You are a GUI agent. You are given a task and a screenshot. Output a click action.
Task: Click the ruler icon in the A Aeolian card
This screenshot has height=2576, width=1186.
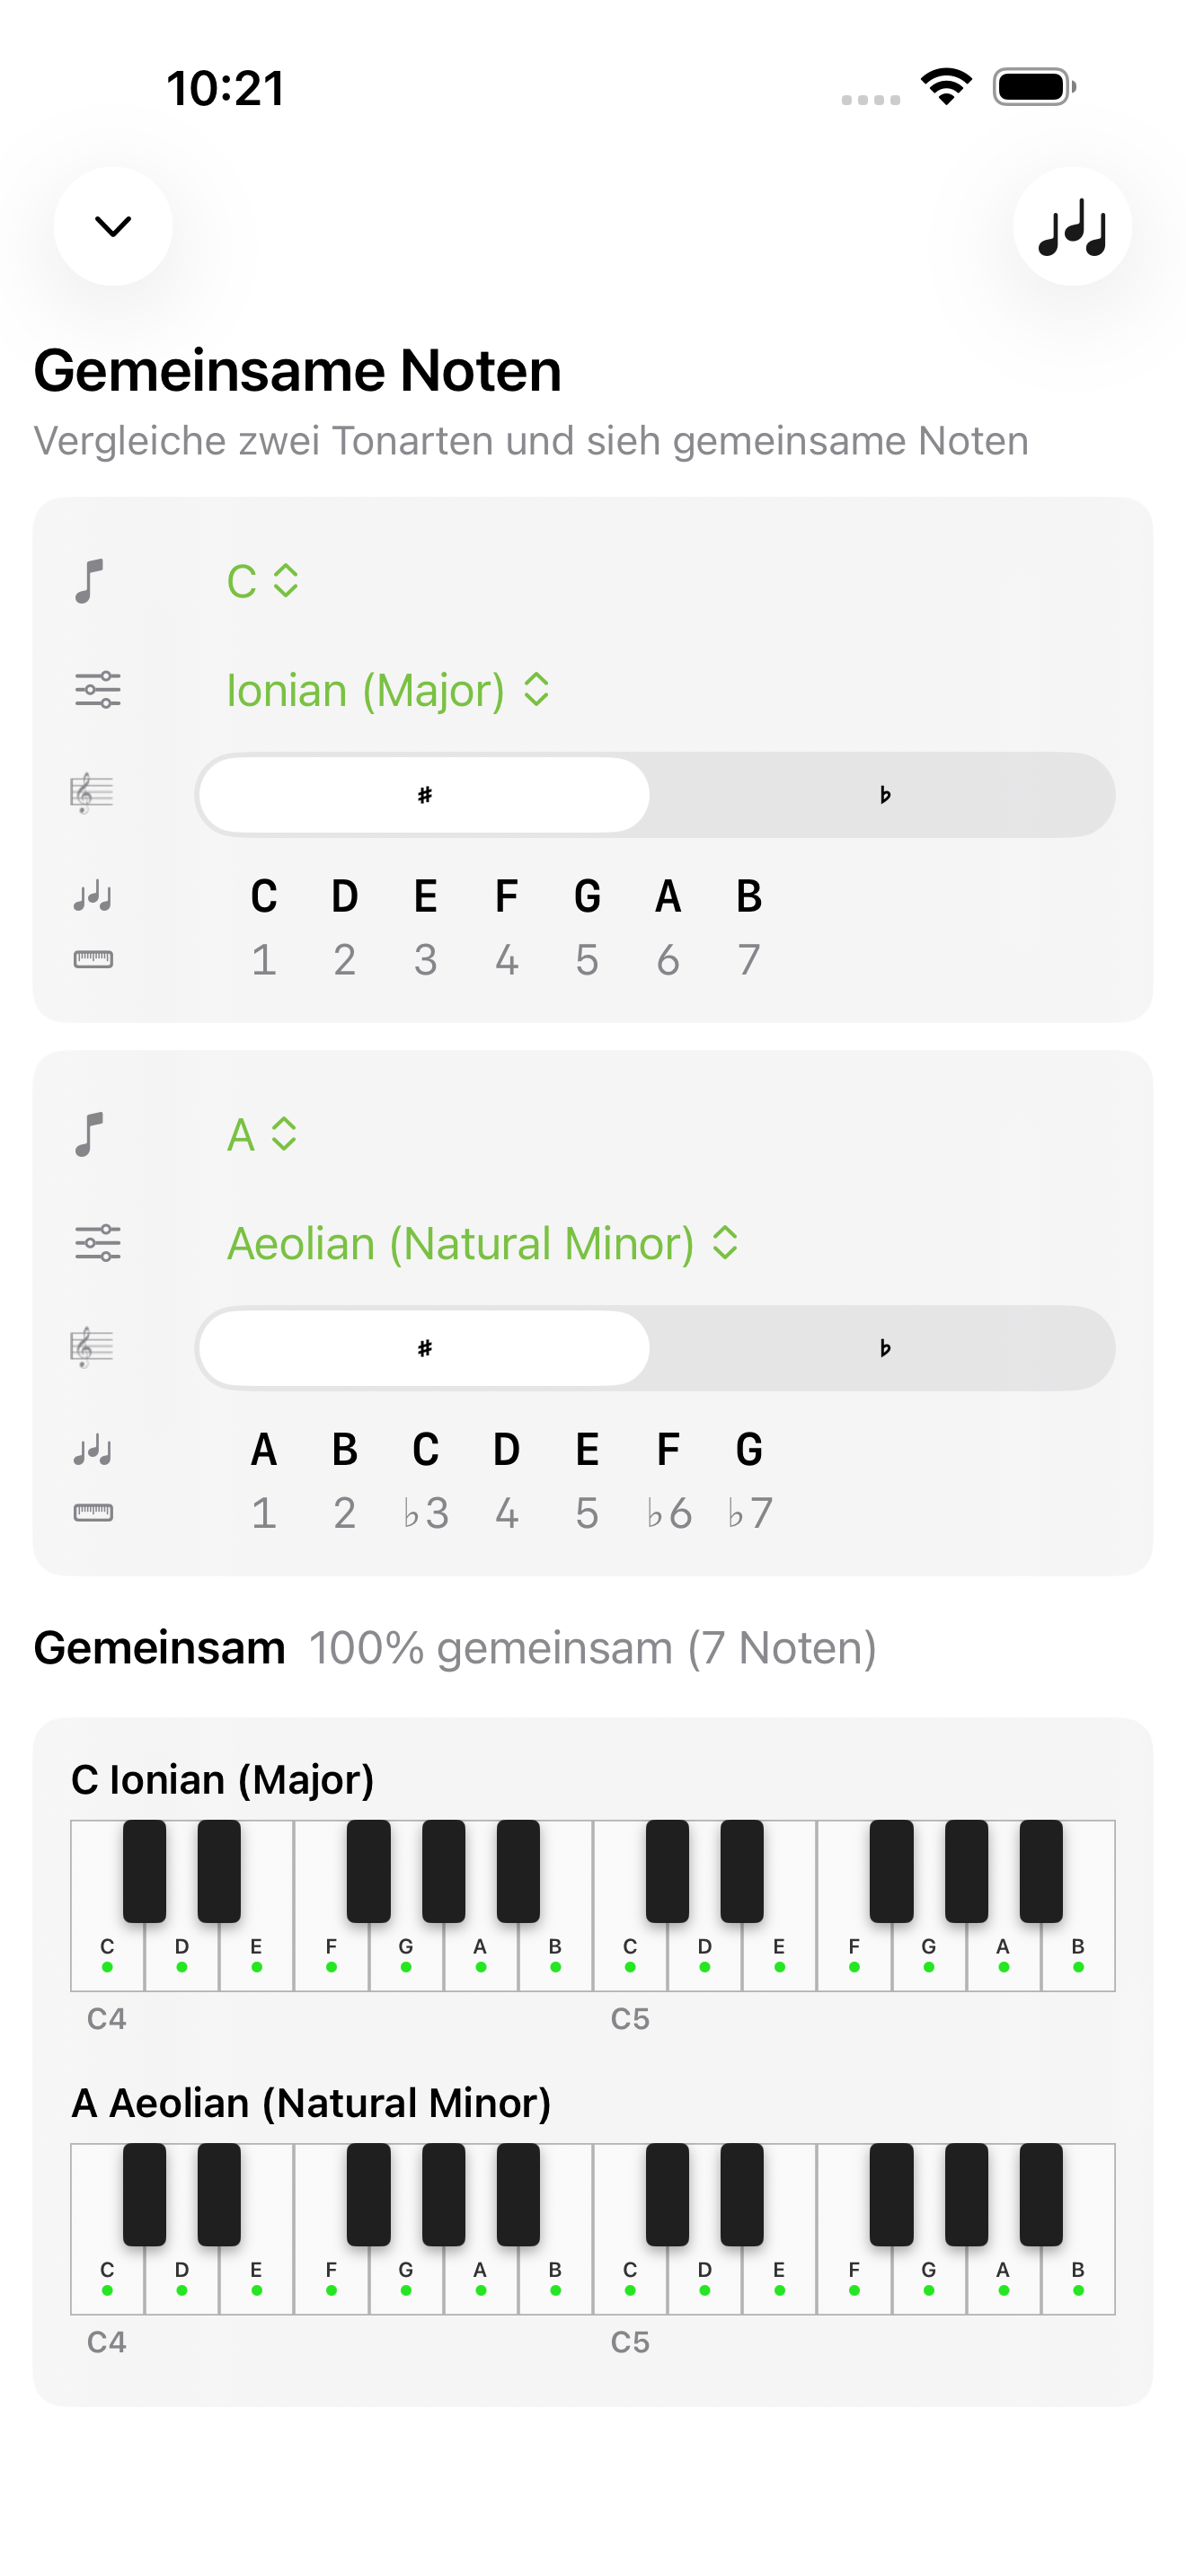(95, 1513)
